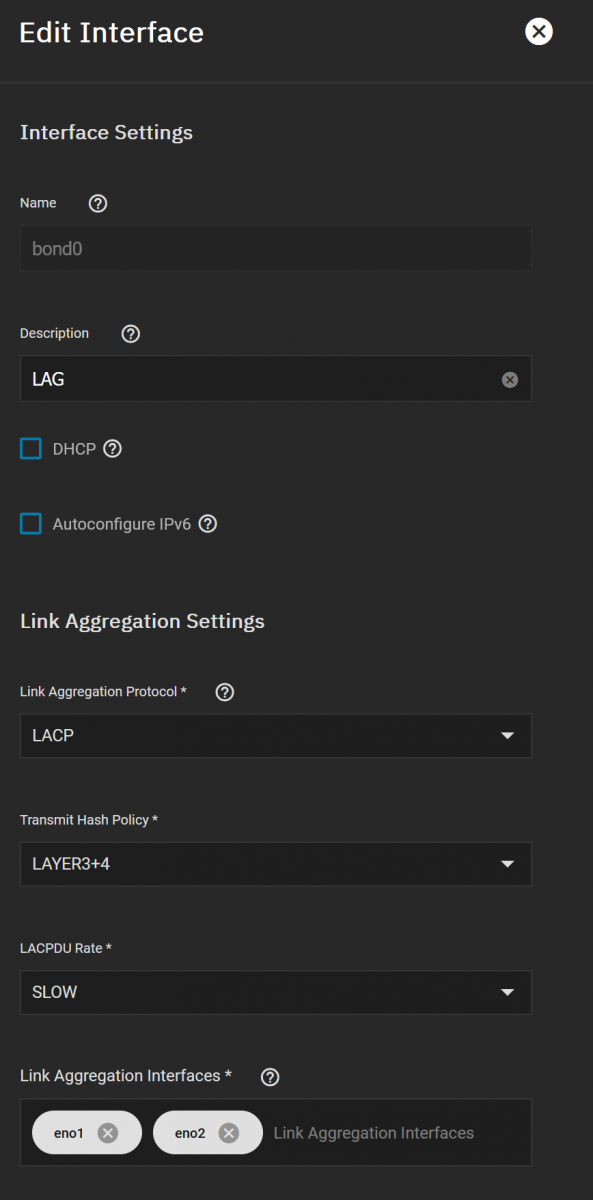Click the disabled bond0 Name field
593x1200 pixels.
coord(276,248)
